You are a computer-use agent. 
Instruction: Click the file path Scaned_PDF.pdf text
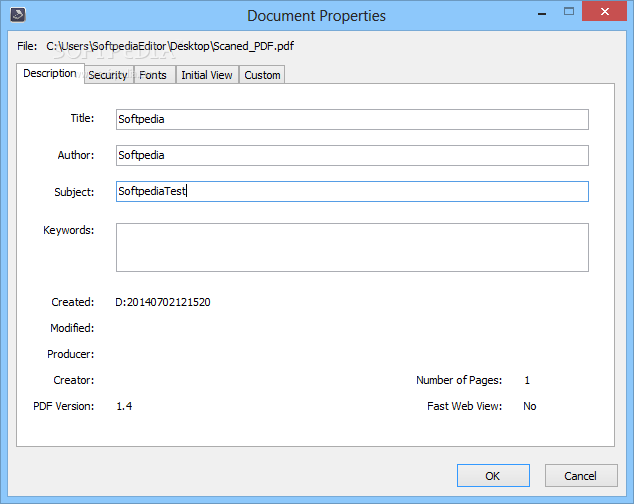[x=170, y=46]
